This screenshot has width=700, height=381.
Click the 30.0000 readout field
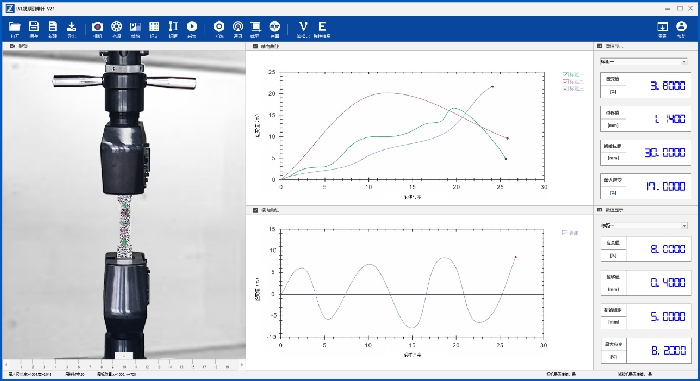tap(645, 153)
